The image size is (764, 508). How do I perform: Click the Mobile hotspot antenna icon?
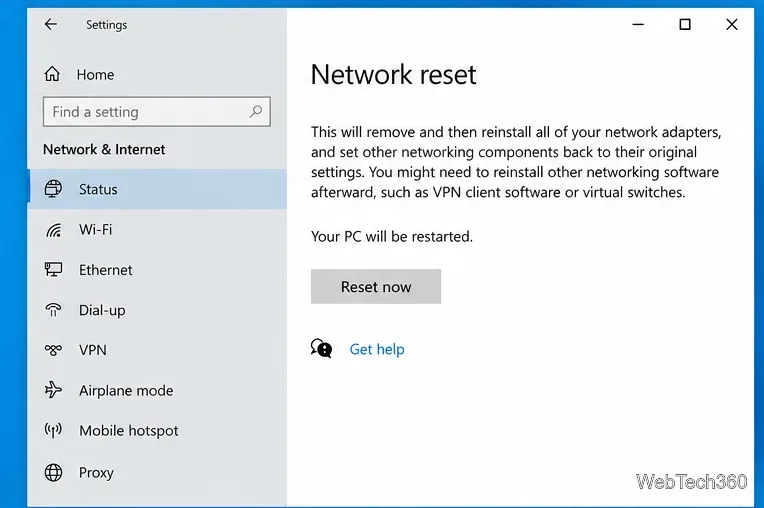pos(53,430)
